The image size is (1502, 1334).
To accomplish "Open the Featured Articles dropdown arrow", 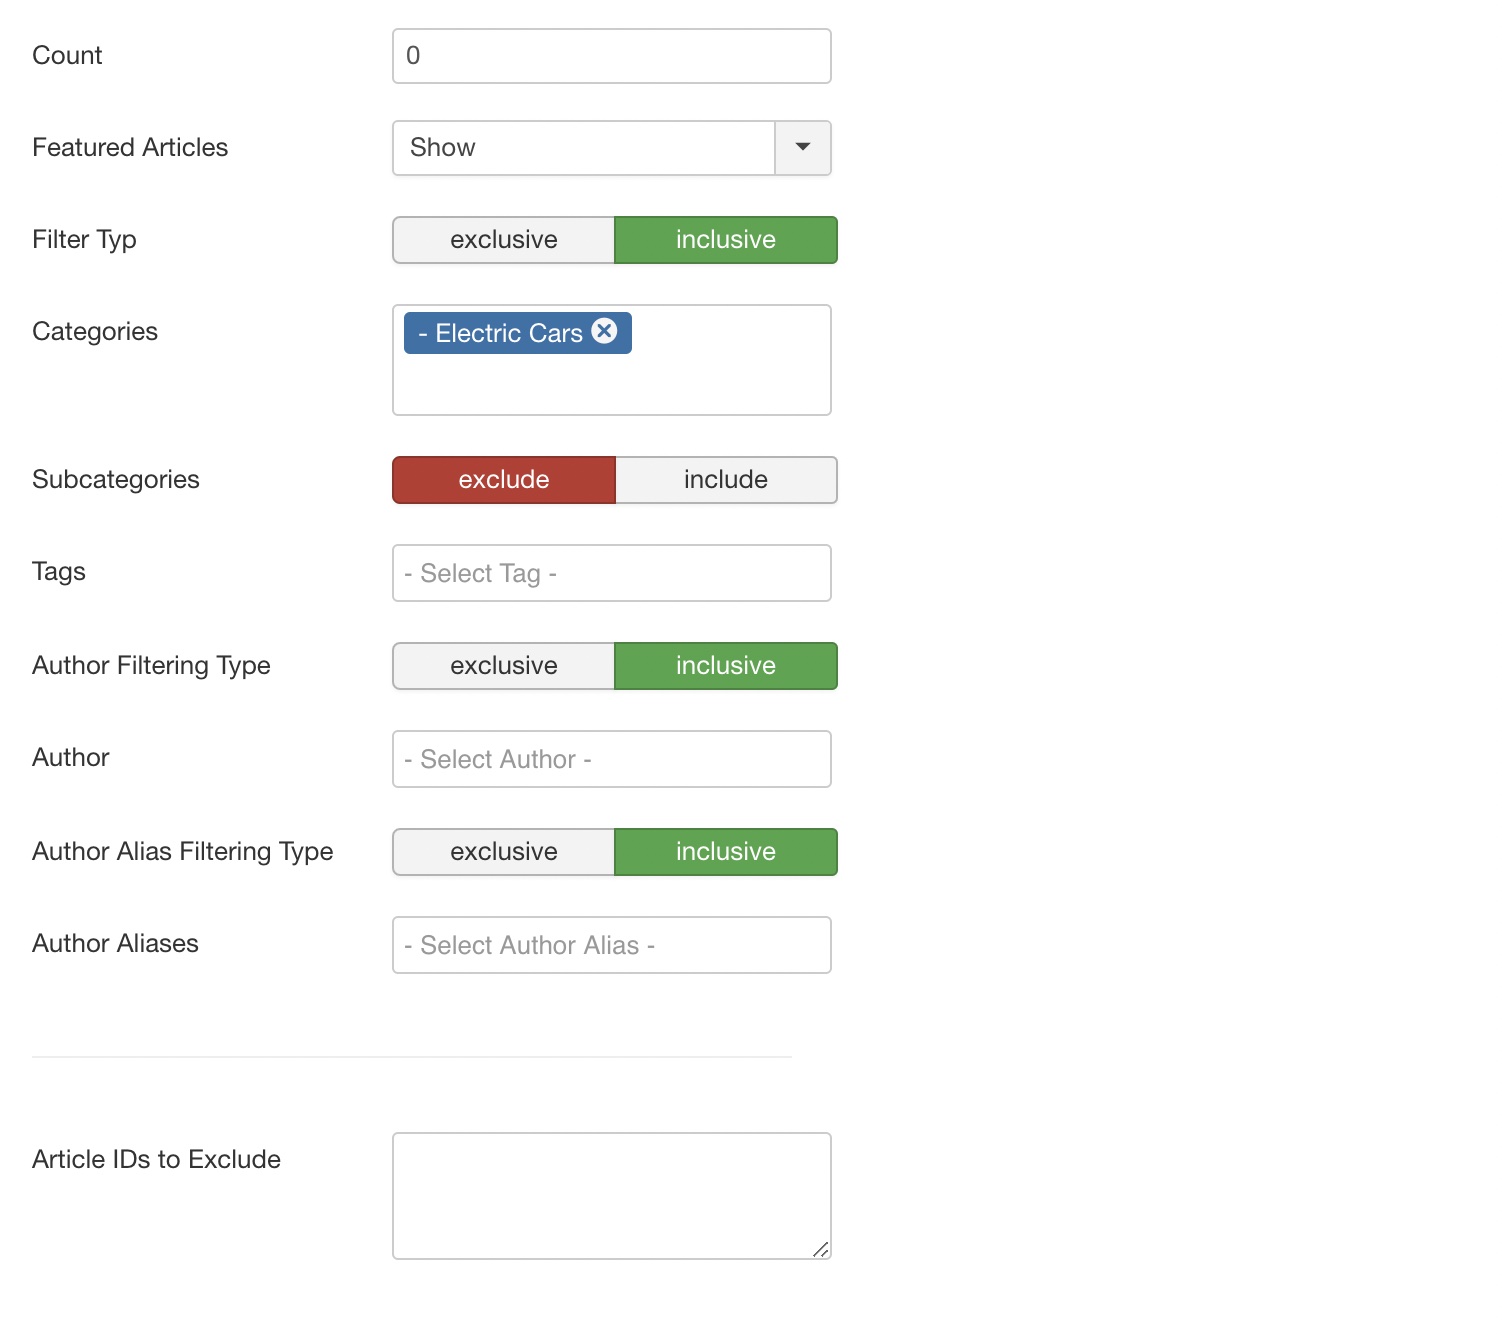I will click(803, 148).
